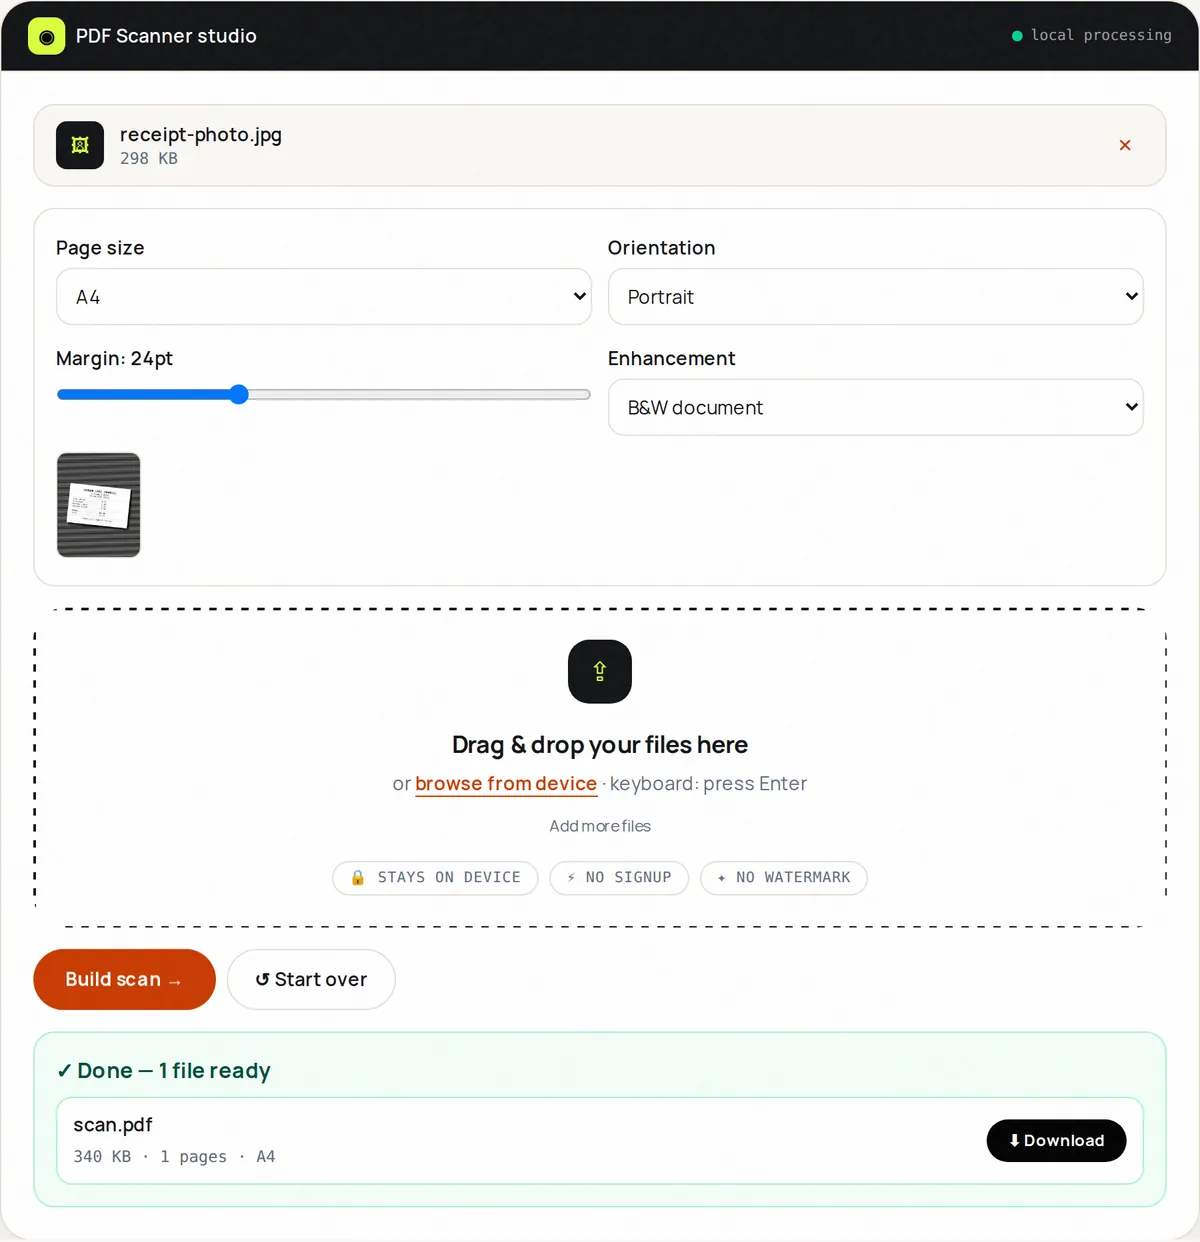This screenshot has width=1200, height=1242.
Task: Click the receipt-photo.jpg file name
Action: [201, 135]
